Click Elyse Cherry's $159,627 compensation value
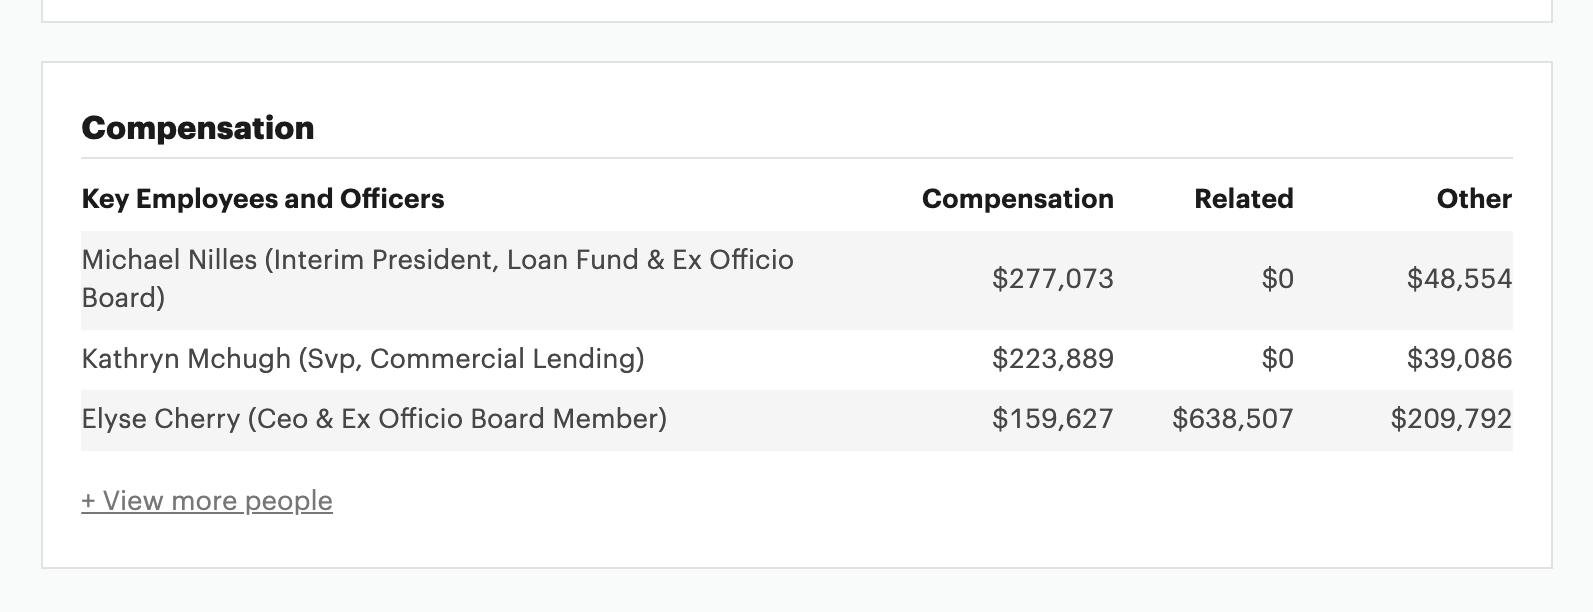 (1052, 419)
